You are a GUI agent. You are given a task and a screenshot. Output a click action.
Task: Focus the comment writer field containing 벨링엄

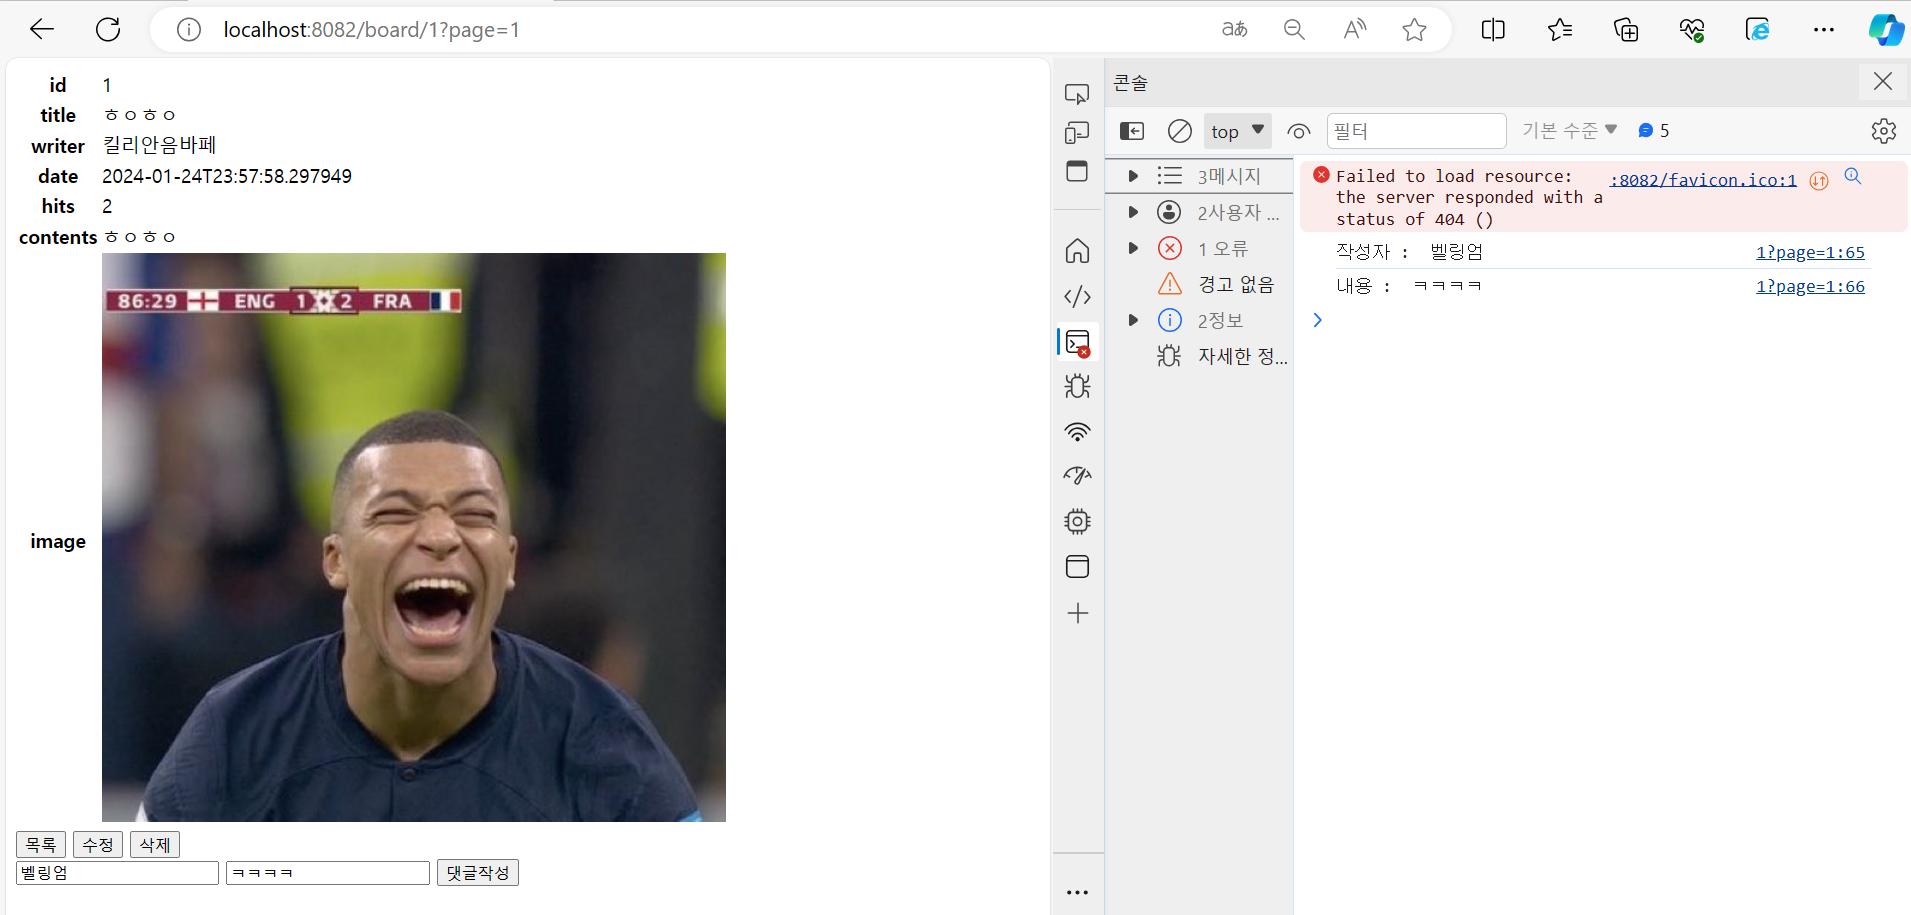point(117,873)
